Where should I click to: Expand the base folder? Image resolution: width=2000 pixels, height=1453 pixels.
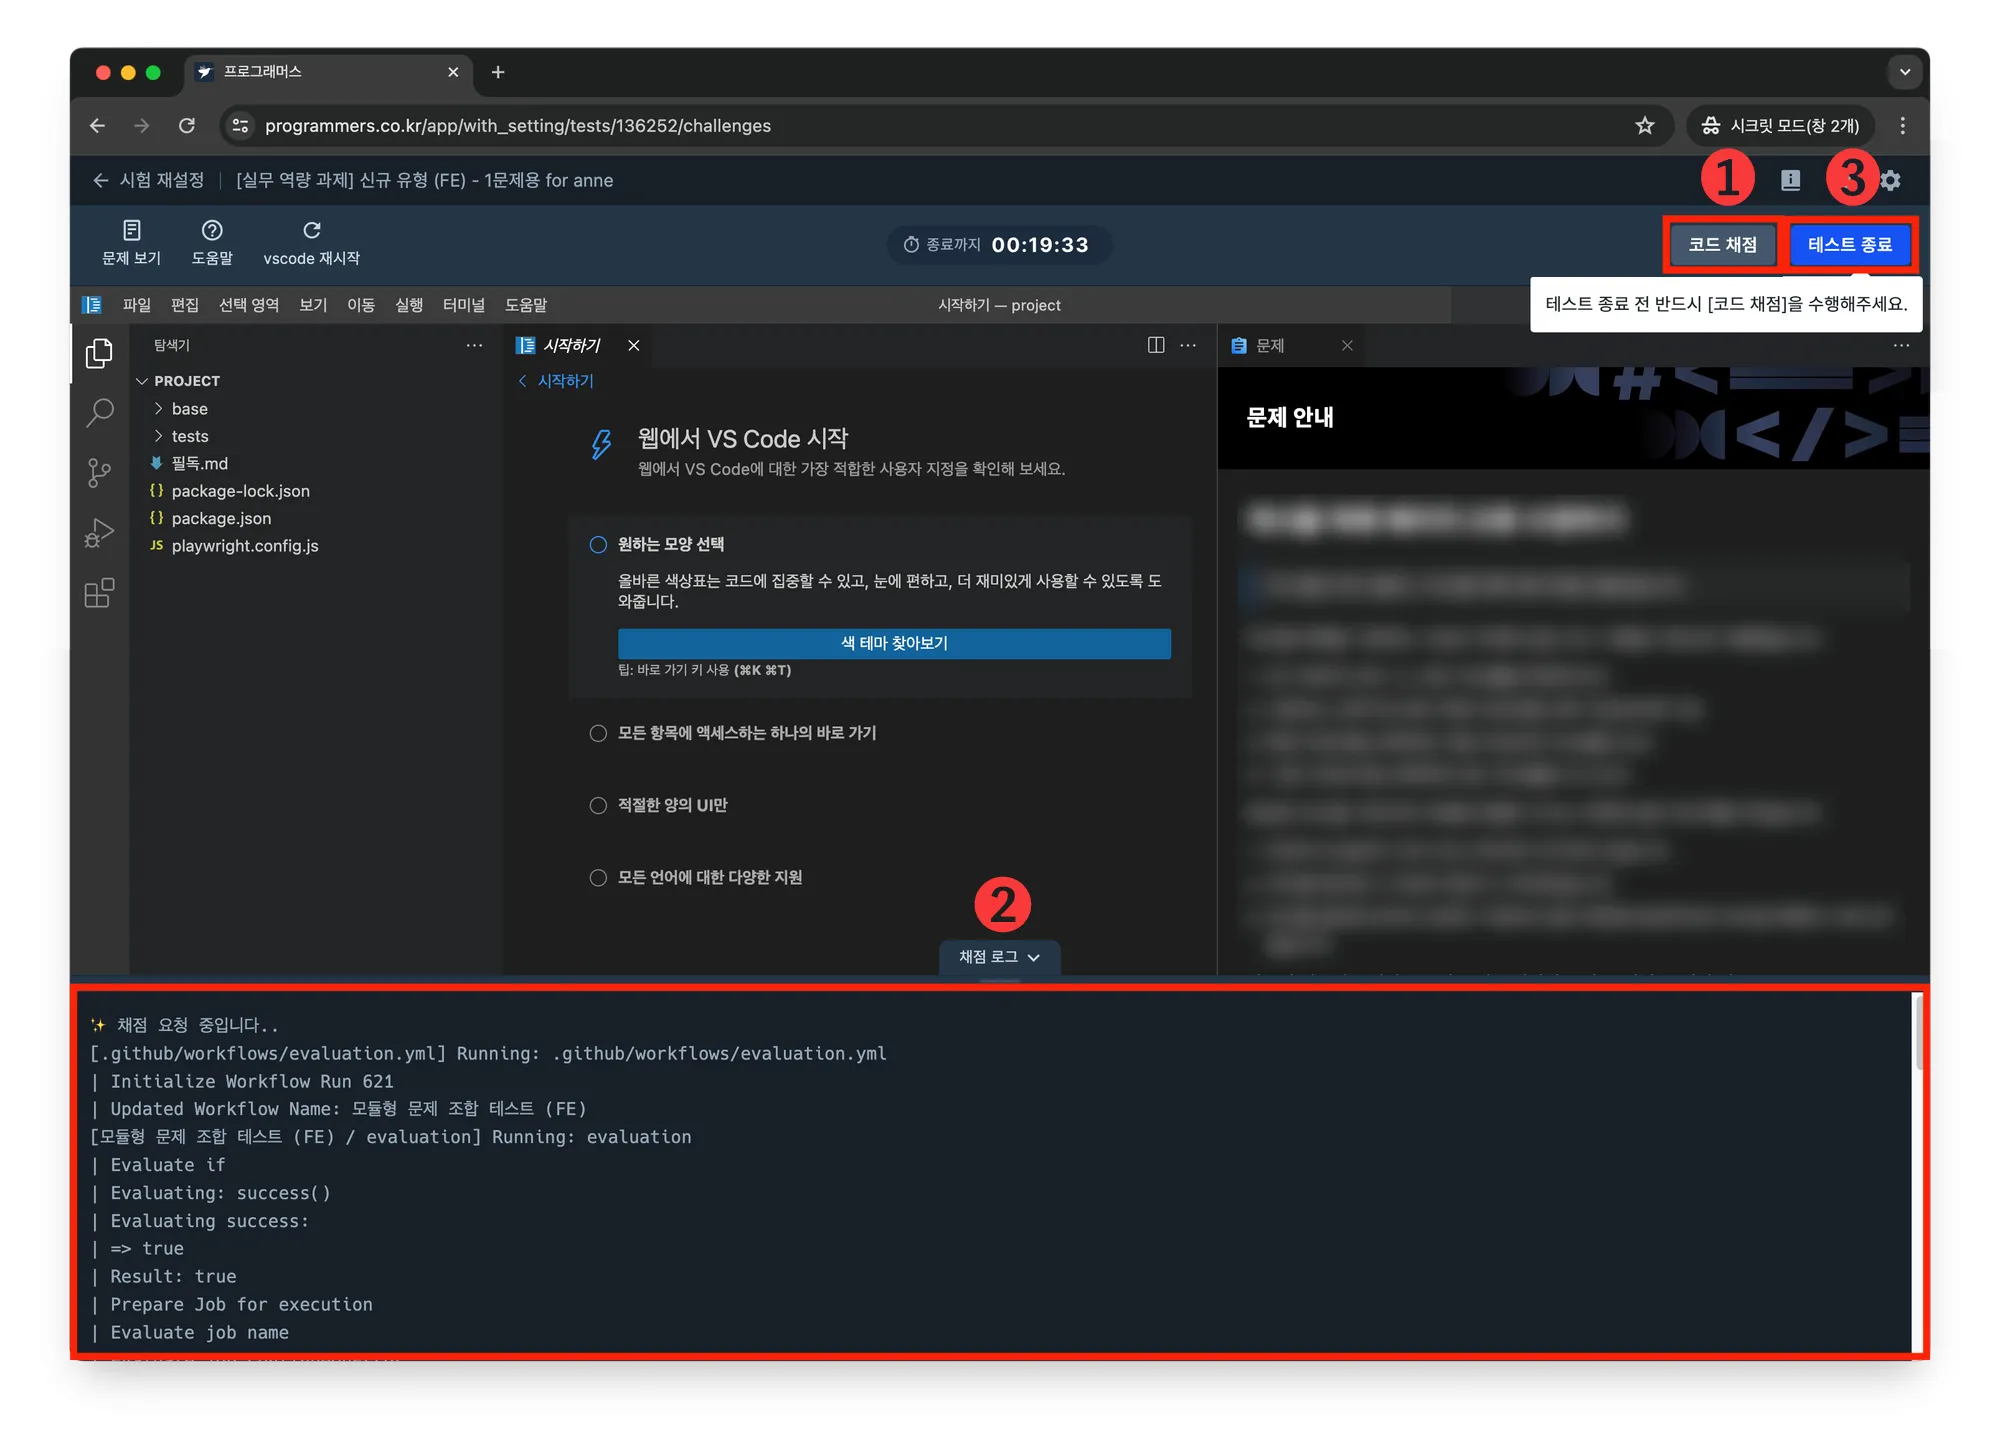pos(189,409)
